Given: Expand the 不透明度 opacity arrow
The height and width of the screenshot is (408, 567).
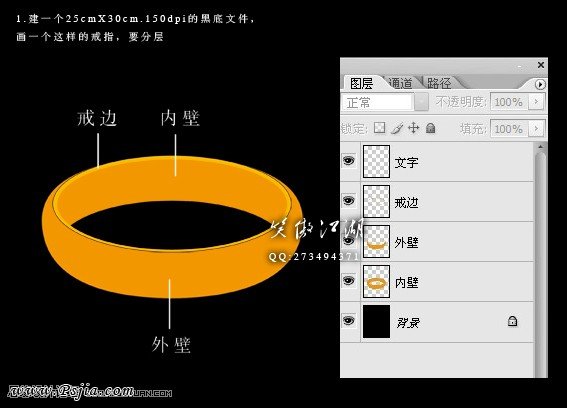Looking at the screenshot, I should click(536, 102).
